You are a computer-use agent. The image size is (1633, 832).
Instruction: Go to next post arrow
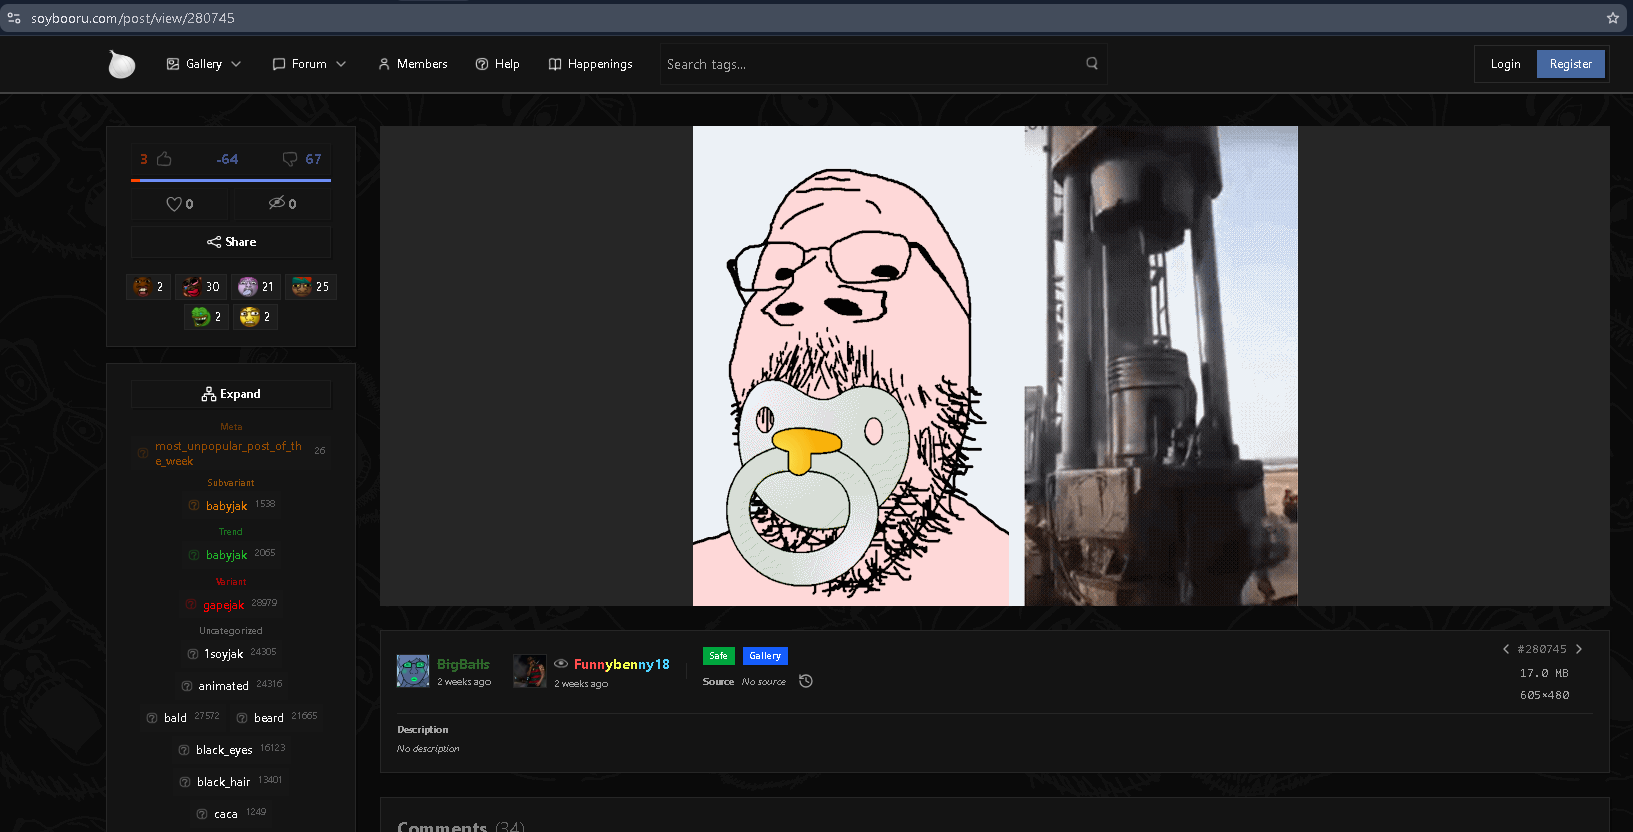tap(1579, 649)
